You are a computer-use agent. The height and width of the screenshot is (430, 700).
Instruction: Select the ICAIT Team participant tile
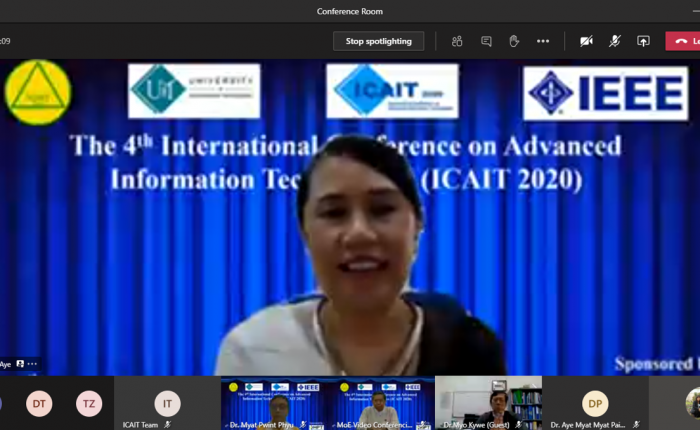(167, 404)
